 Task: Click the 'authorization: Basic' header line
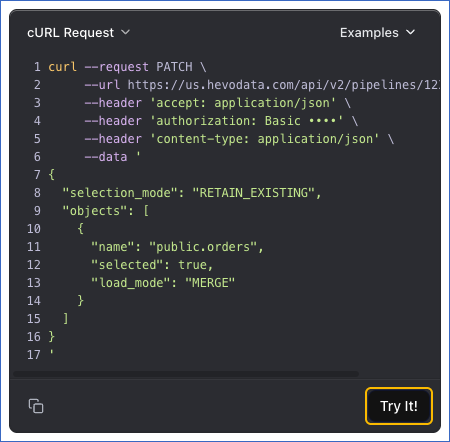[x=221, y=121]
